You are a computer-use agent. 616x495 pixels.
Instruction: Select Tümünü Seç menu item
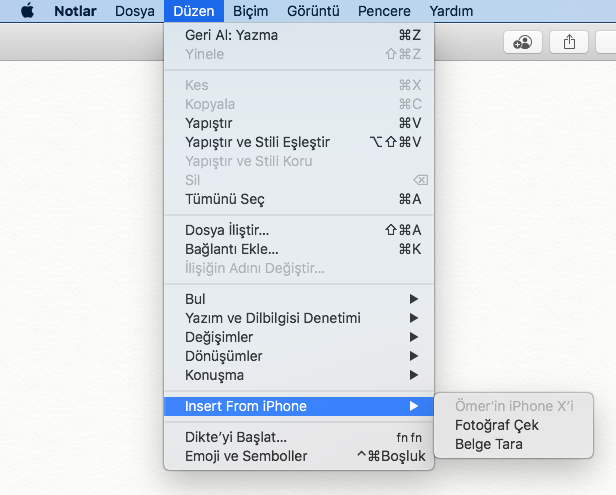(x=225, y=199)
